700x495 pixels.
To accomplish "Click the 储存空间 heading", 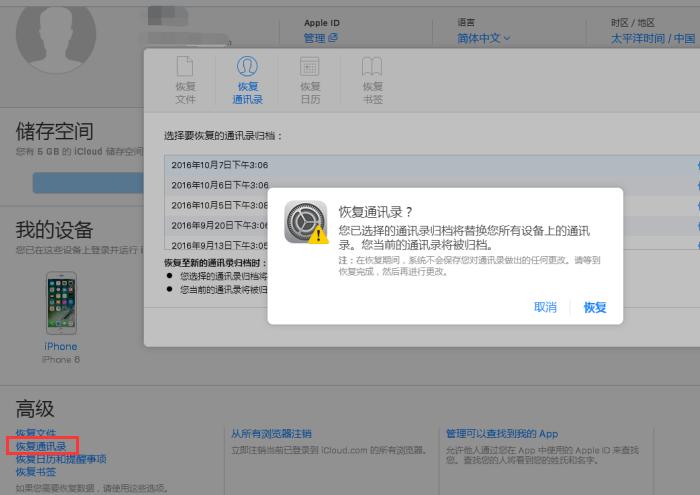I will [54, 131].
